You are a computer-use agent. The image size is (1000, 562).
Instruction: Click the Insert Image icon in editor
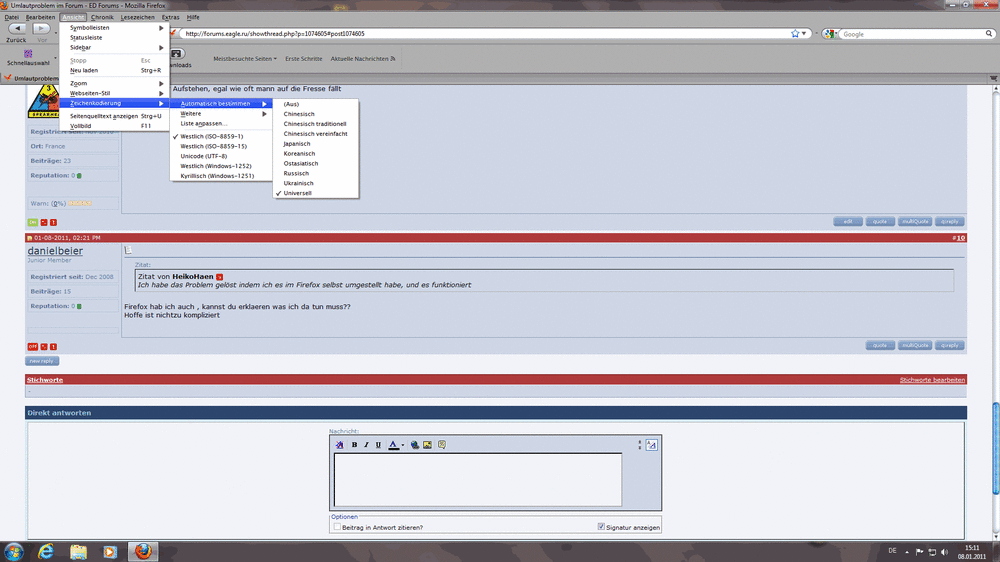coord(427,445)
